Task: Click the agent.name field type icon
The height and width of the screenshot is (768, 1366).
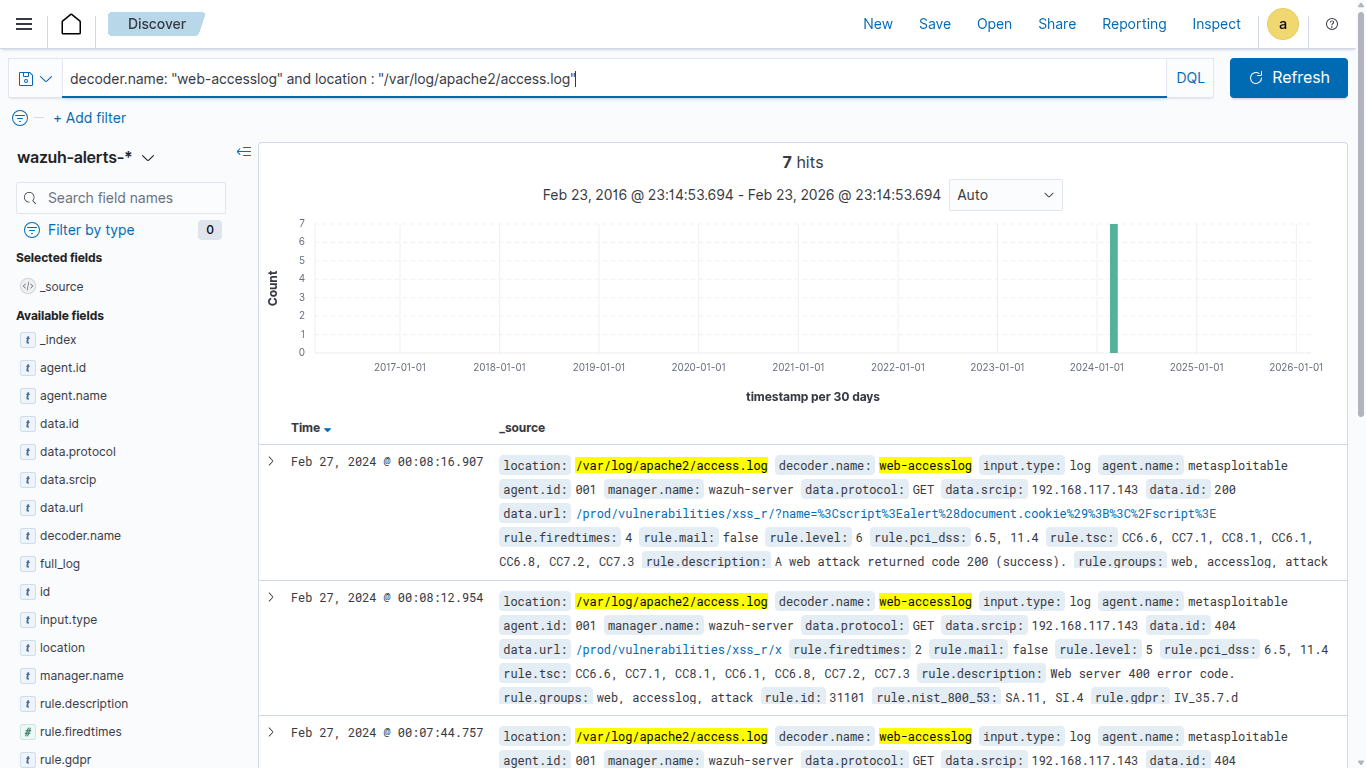Action: pos(28,396)
